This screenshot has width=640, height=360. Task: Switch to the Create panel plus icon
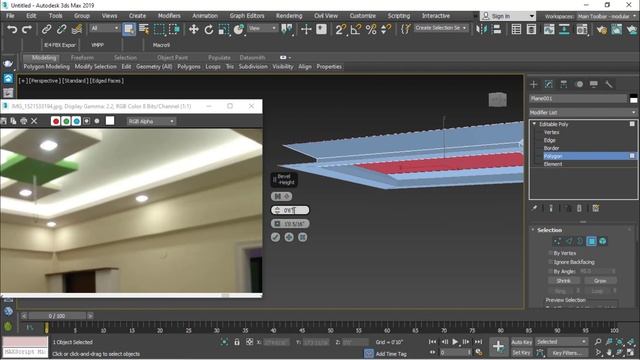533,84
